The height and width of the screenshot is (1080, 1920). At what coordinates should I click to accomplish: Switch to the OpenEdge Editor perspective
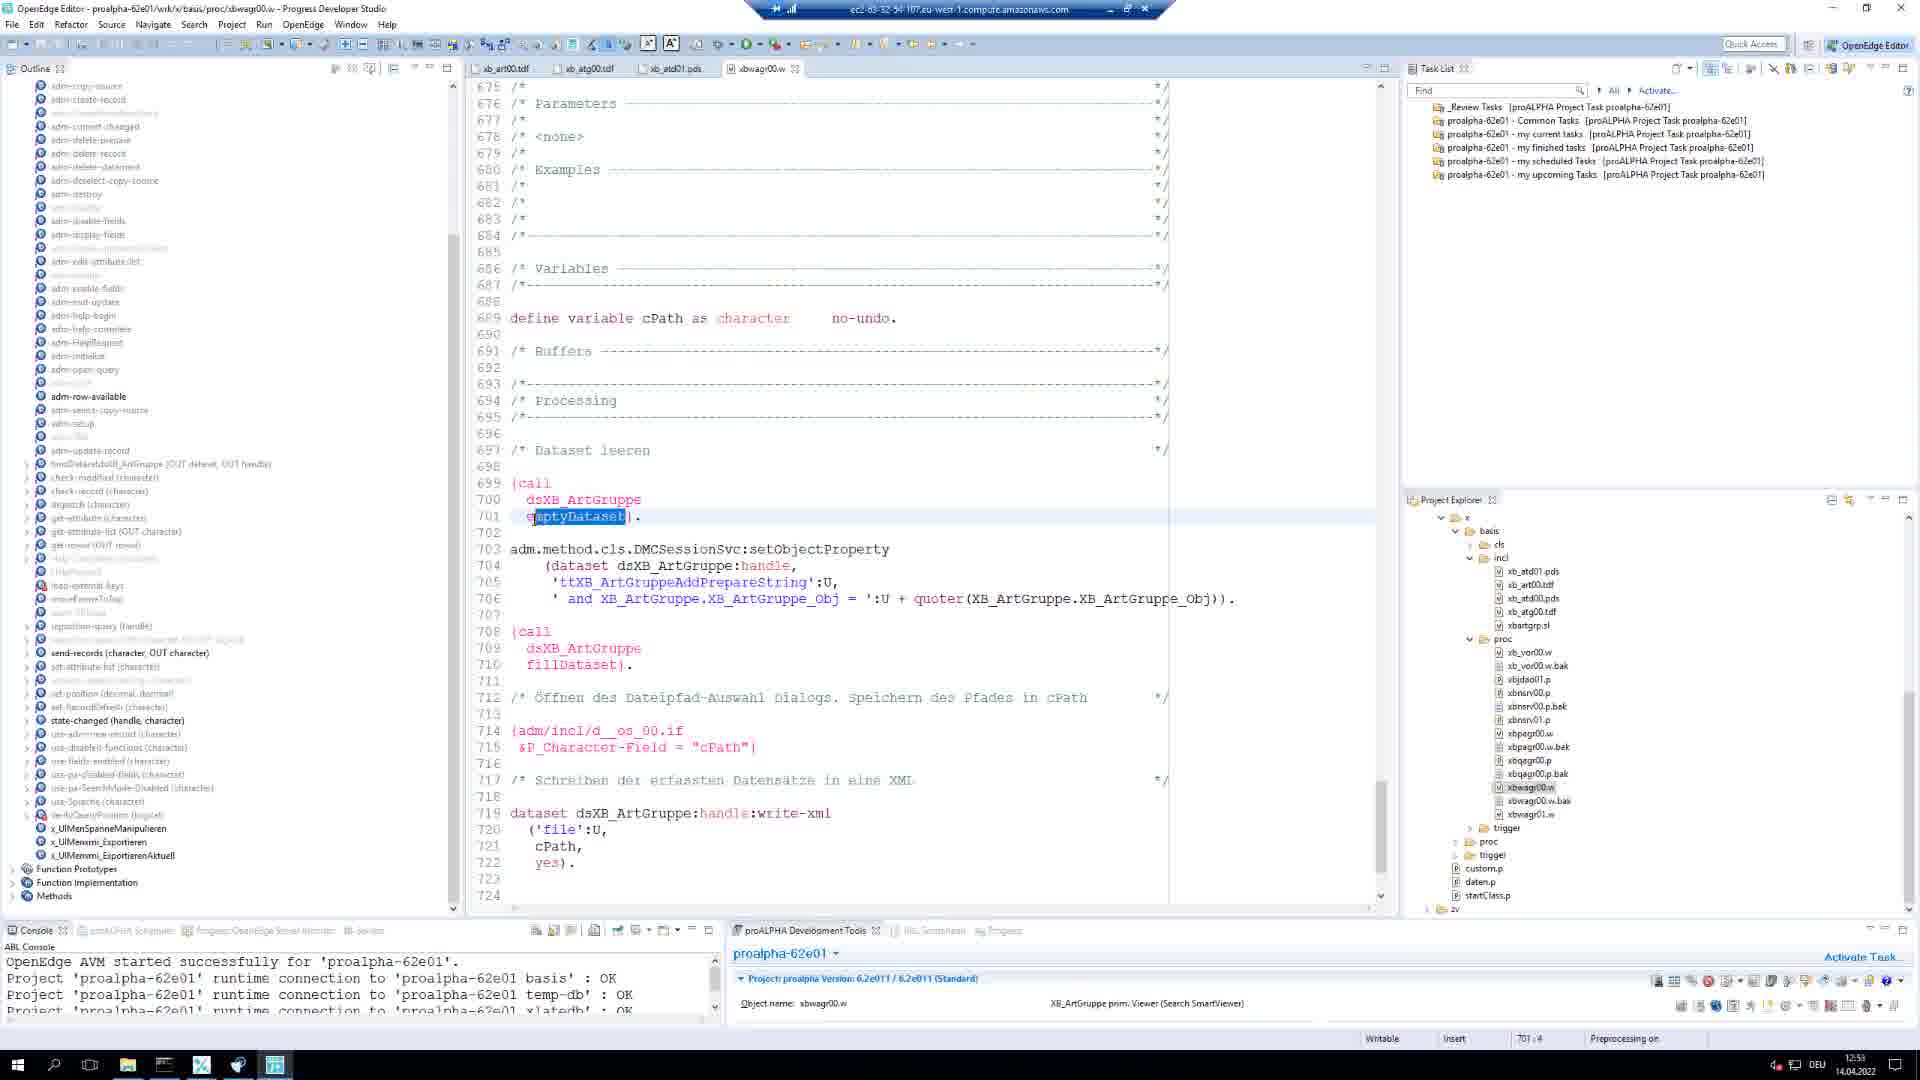pyautogui.click(x=1867, y=45)
